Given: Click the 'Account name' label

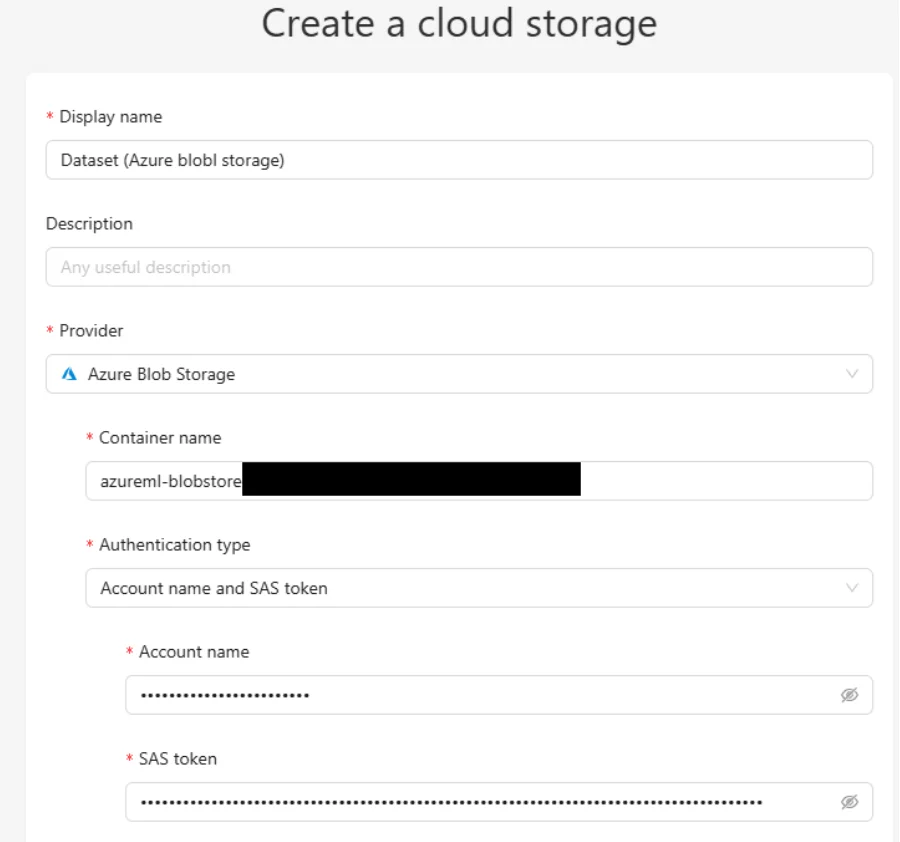Looking at the screenshot, I should pyautogui.click(x=194, y=652).
